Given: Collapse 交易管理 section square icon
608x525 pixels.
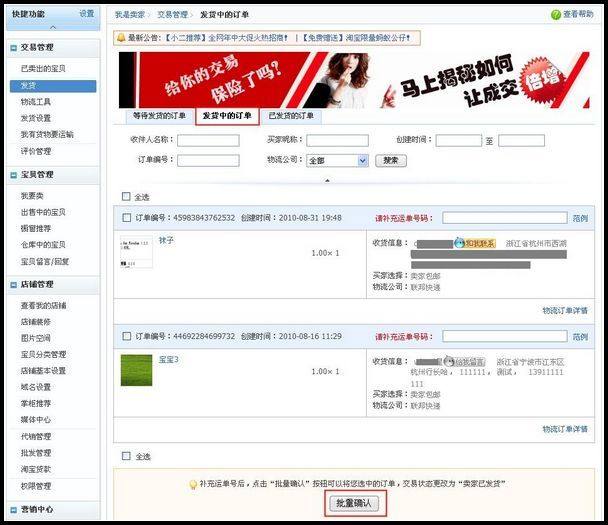Looking at the screenshot, I should click(x=14, y=48).
